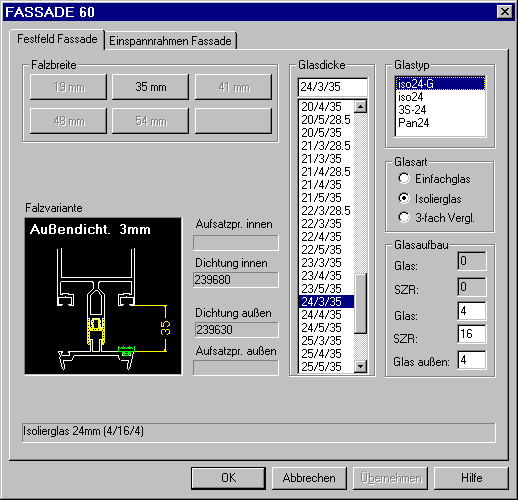Click first SZR field showing 0
518x500 pixels.
click(472, 287)
